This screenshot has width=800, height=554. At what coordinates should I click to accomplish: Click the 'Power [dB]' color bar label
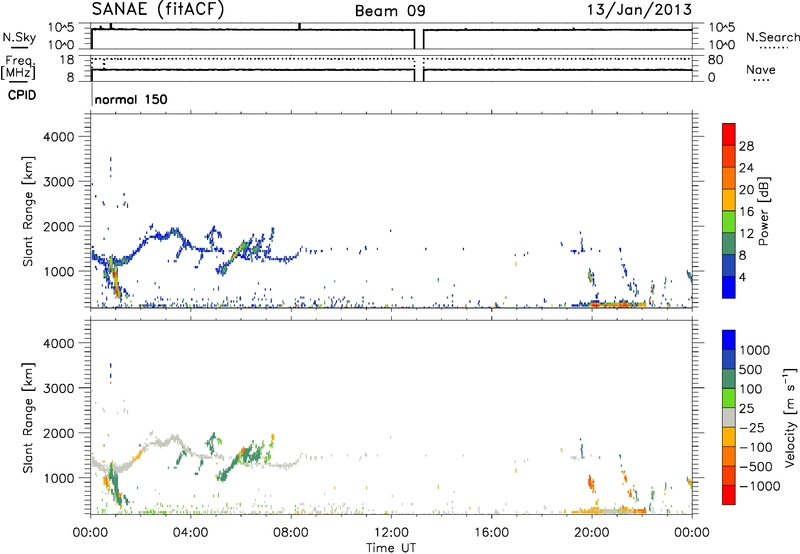click(x=764, y=211)
